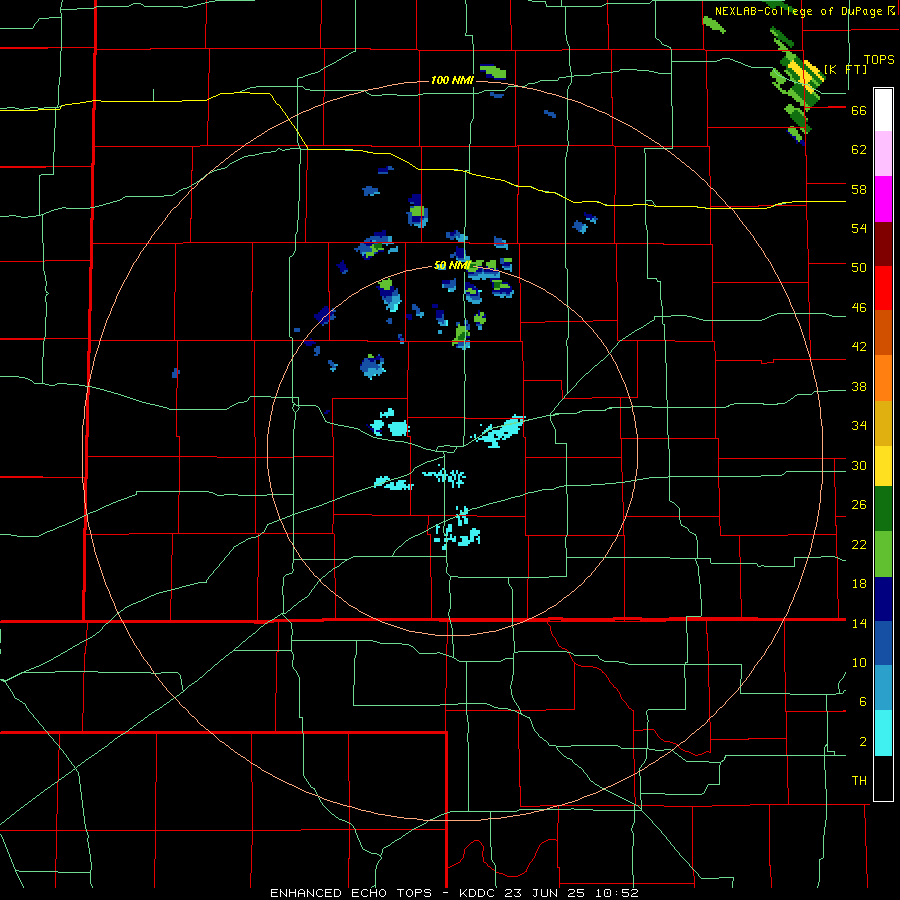Click the TH legend label
This screenshot has height=900, width=900.
tap(859, 781)
